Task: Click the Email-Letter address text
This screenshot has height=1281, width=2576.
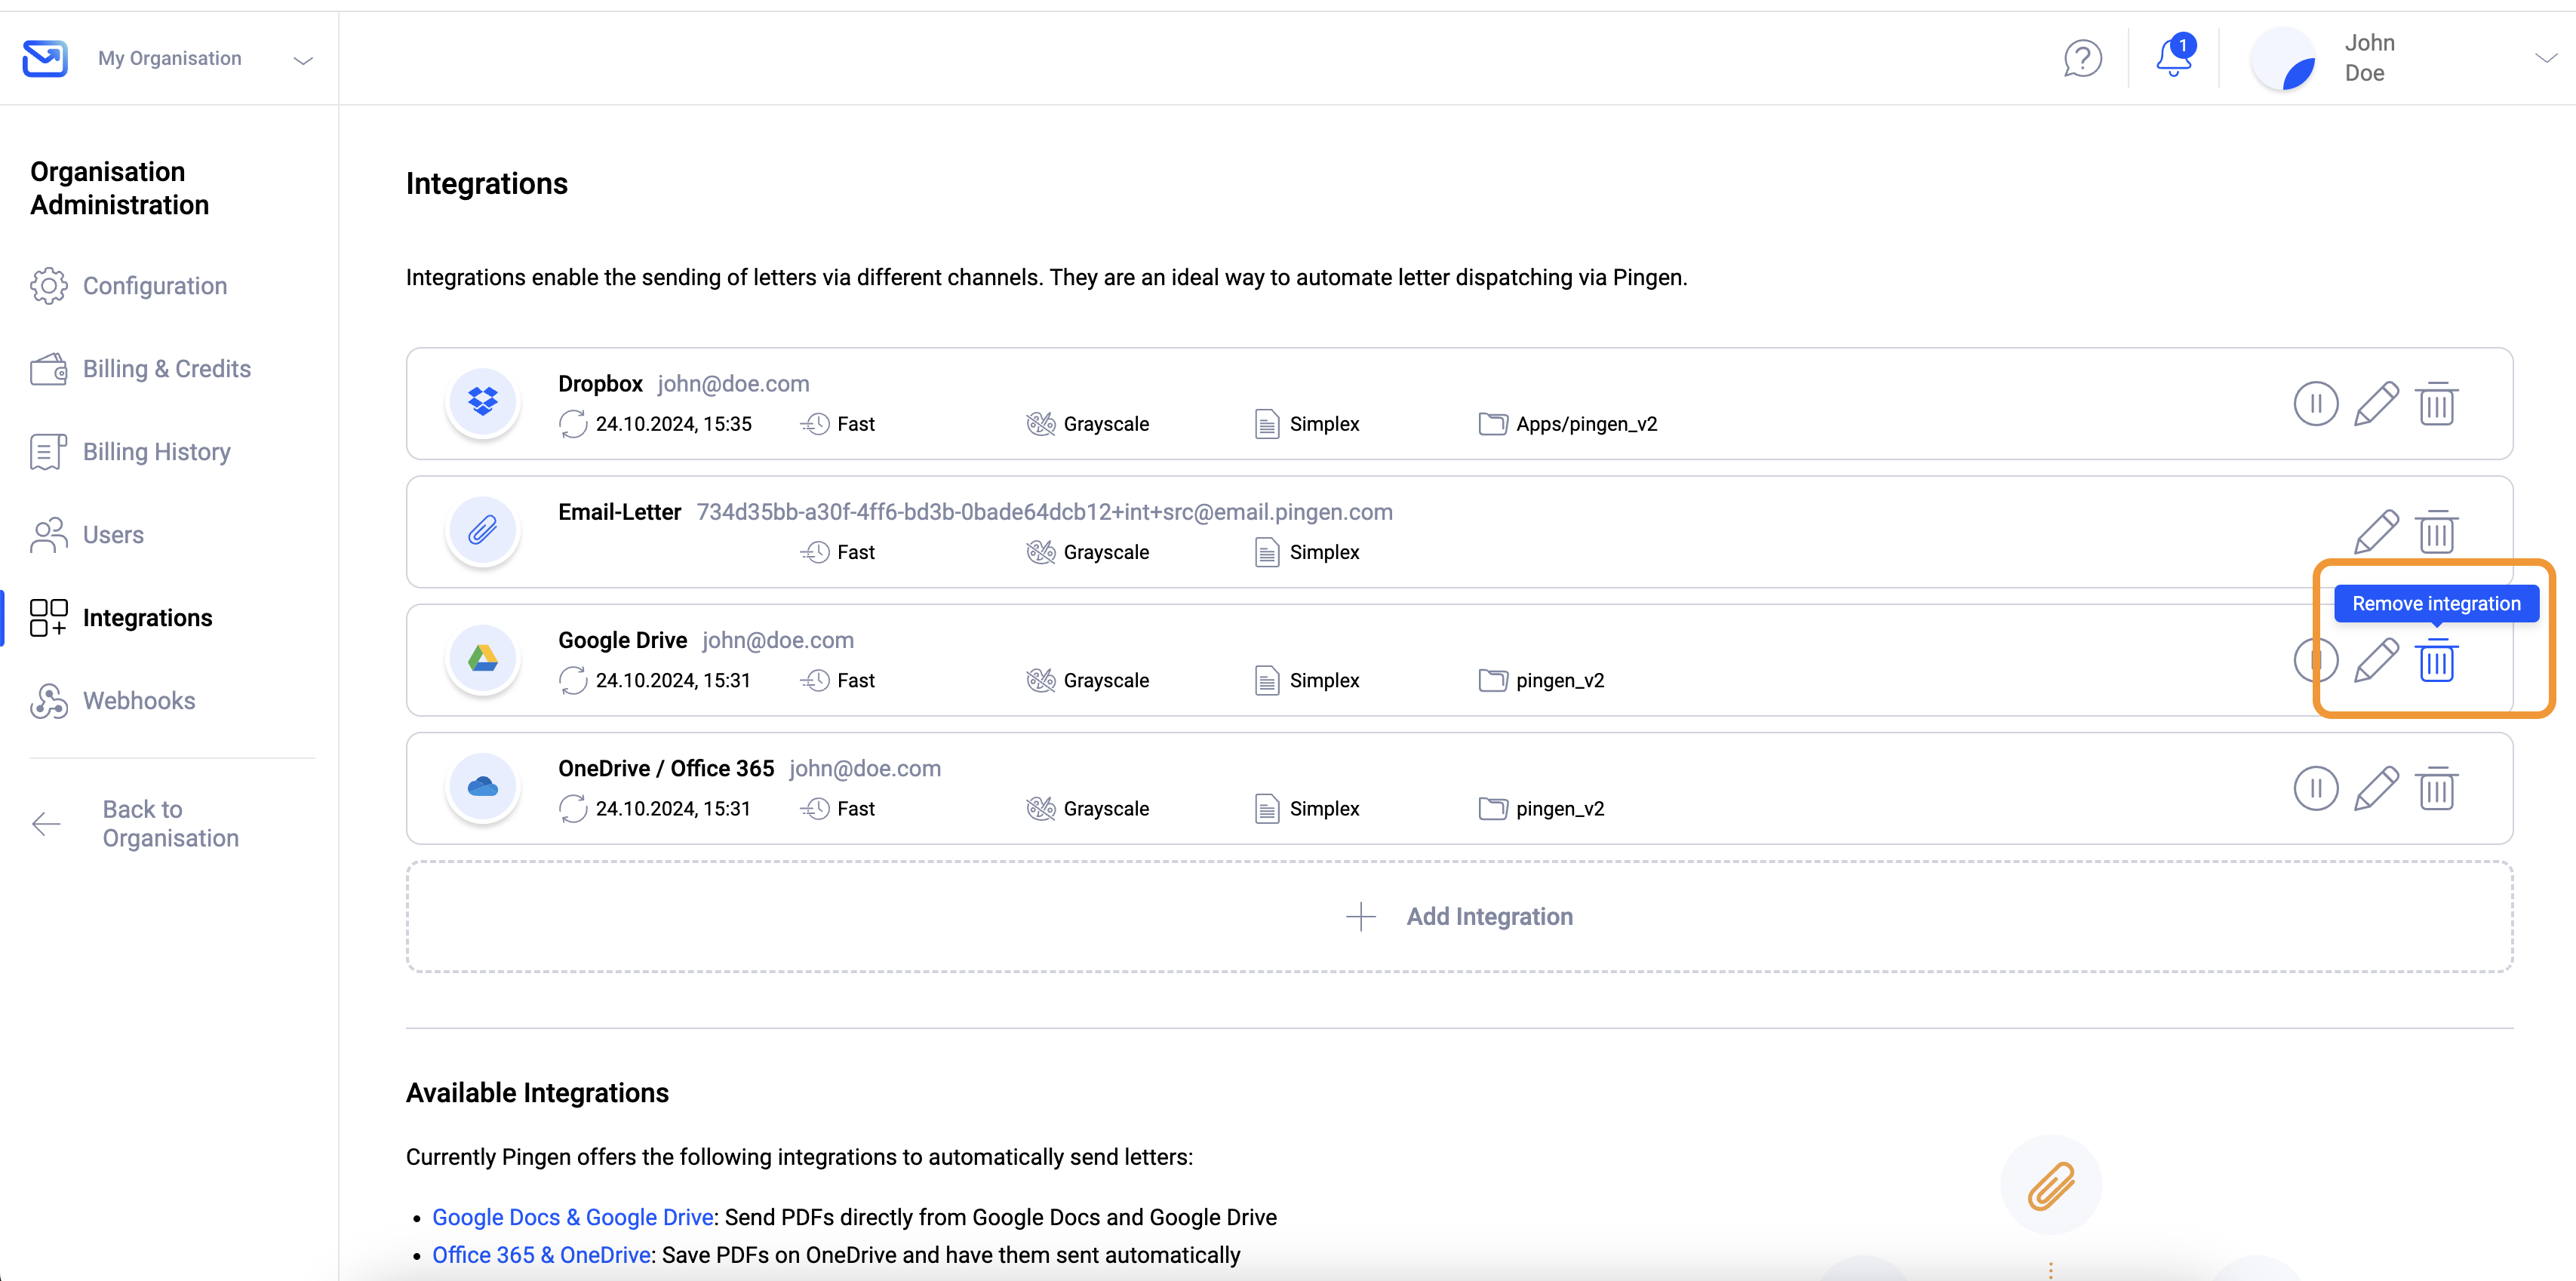Action: click(x=1044, y=512)
